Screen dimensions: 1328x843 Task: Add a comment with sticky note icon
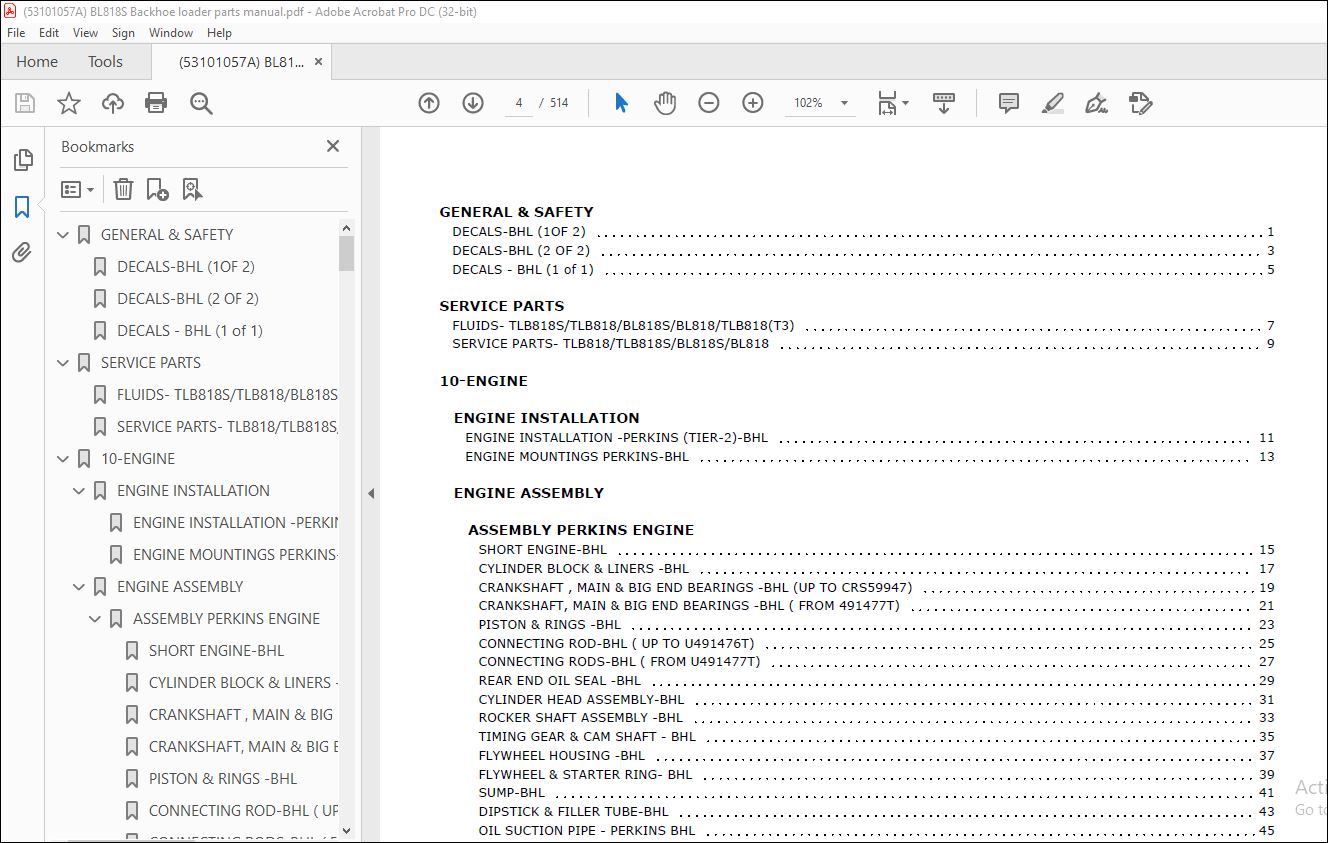1009,103
